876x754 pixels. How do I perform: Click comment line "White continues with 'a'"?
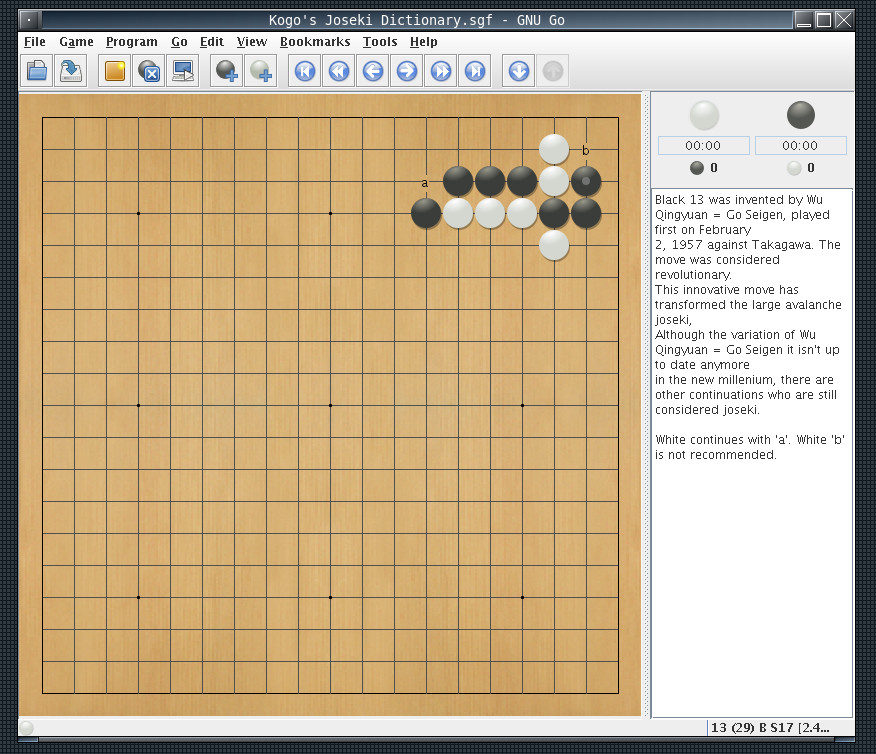click(723, 440)
